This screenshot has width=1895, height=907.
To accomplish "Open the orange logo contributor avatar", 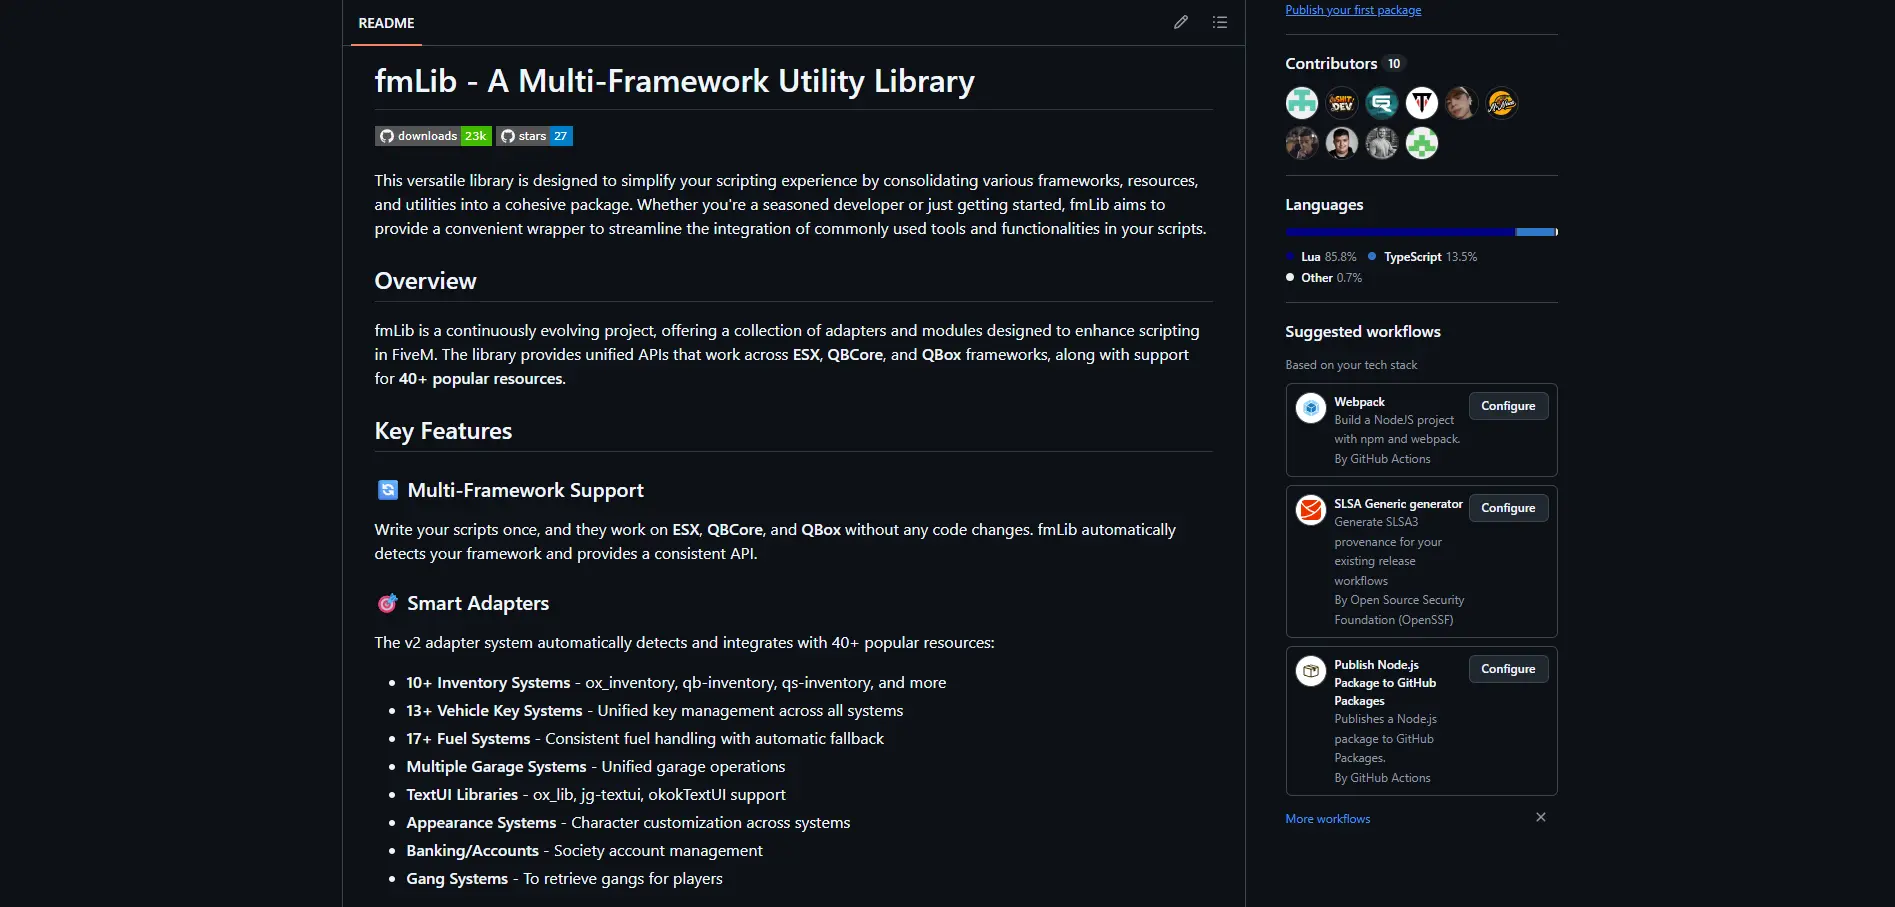I will (1502, 103).
